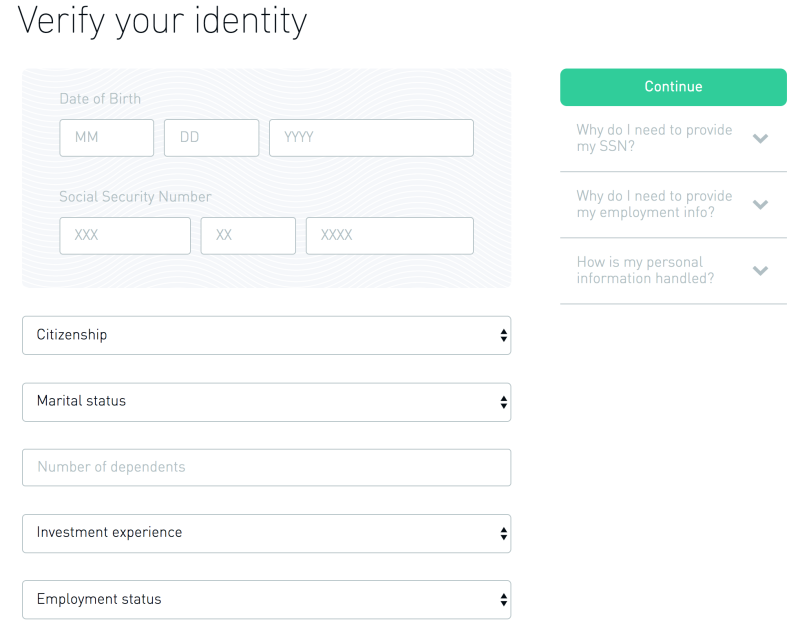Open "Why do I need to provide my SSN?"
Viewport: 800px width, 634px height.
coord(654,138)
